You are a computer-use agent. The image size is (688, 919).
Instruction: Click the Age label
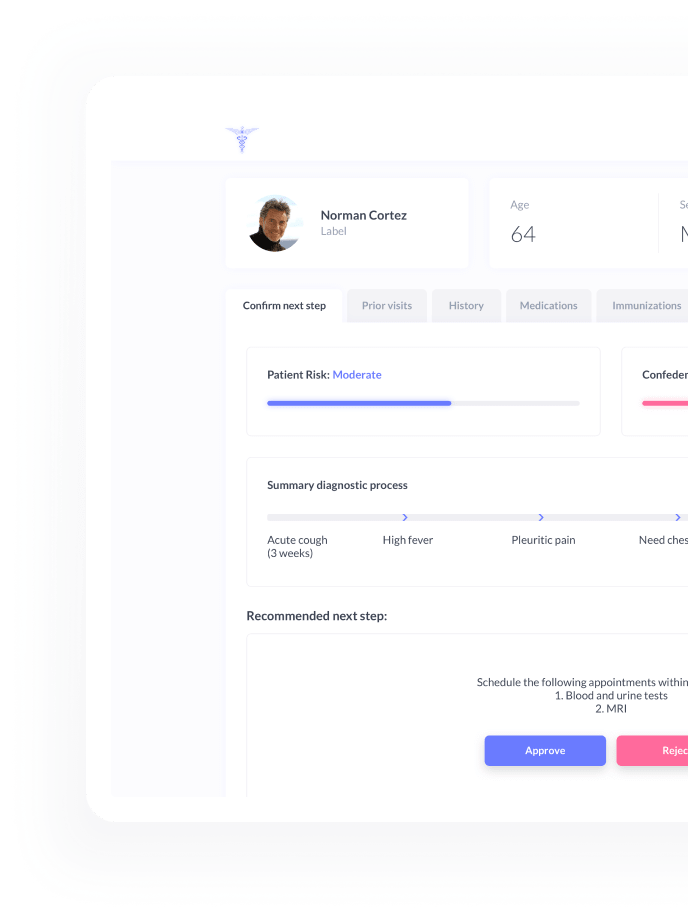click(519, 205)
